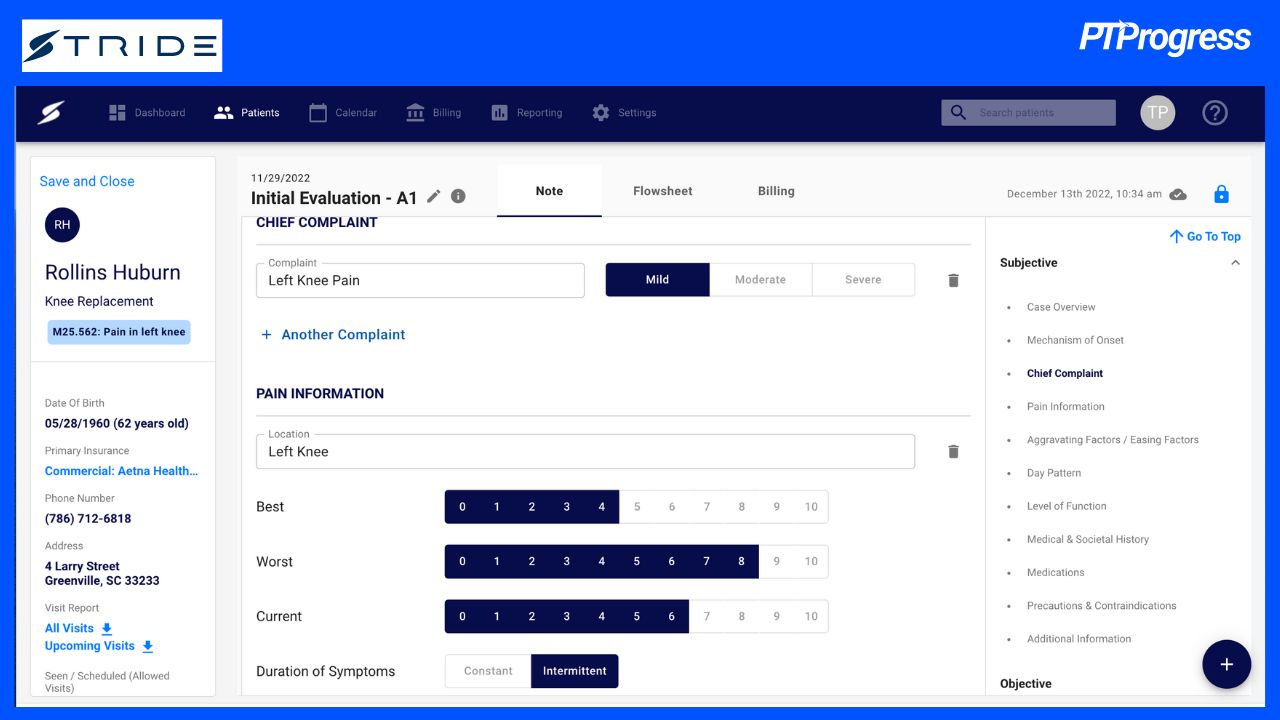Switch to the Flowsheet tab
This screenshot has width=1280, height=720.
tap(662, 191)
